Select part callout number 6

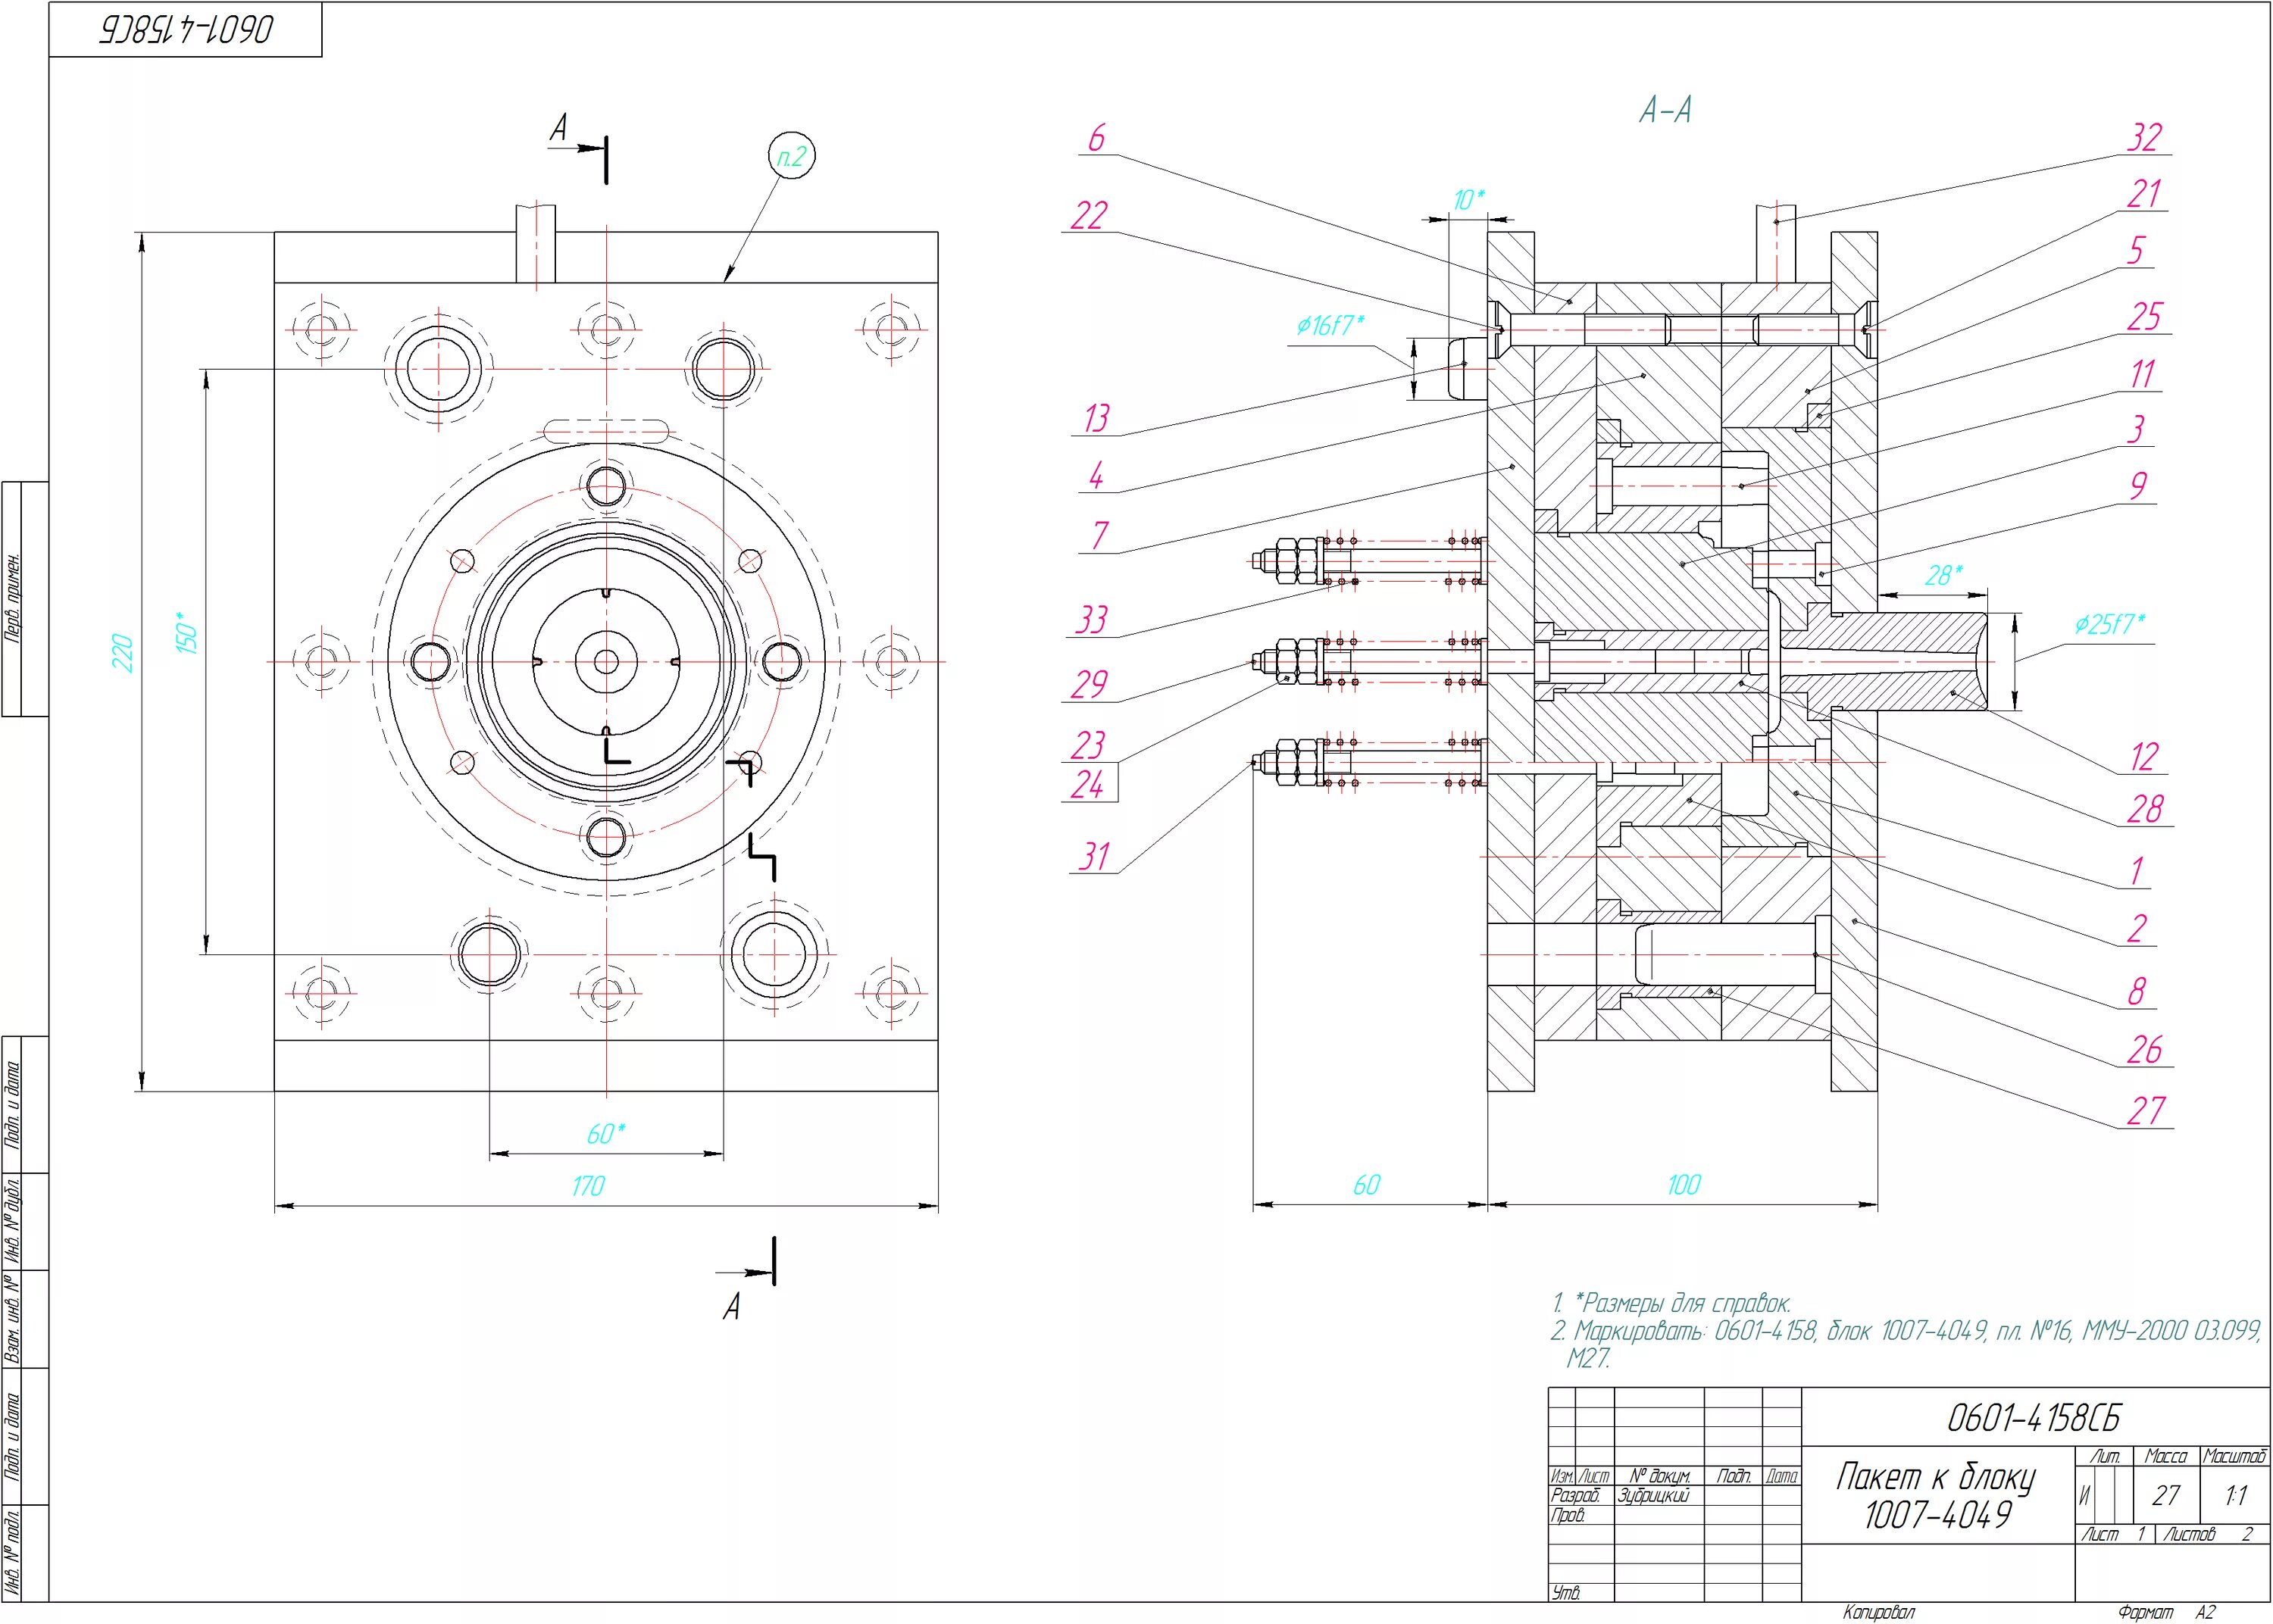point(1096,138)
